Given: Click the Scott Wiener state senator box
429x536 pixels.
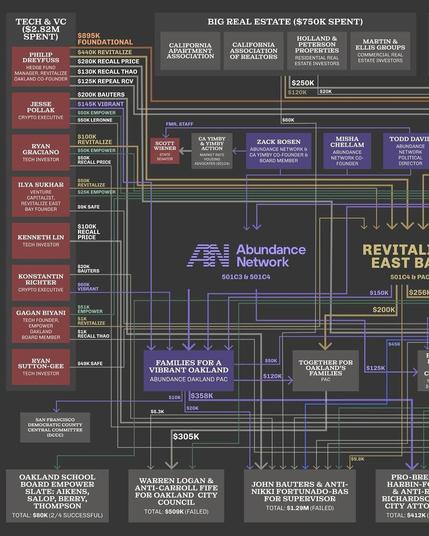Looking at the screenshot, I should pos(165,151).
